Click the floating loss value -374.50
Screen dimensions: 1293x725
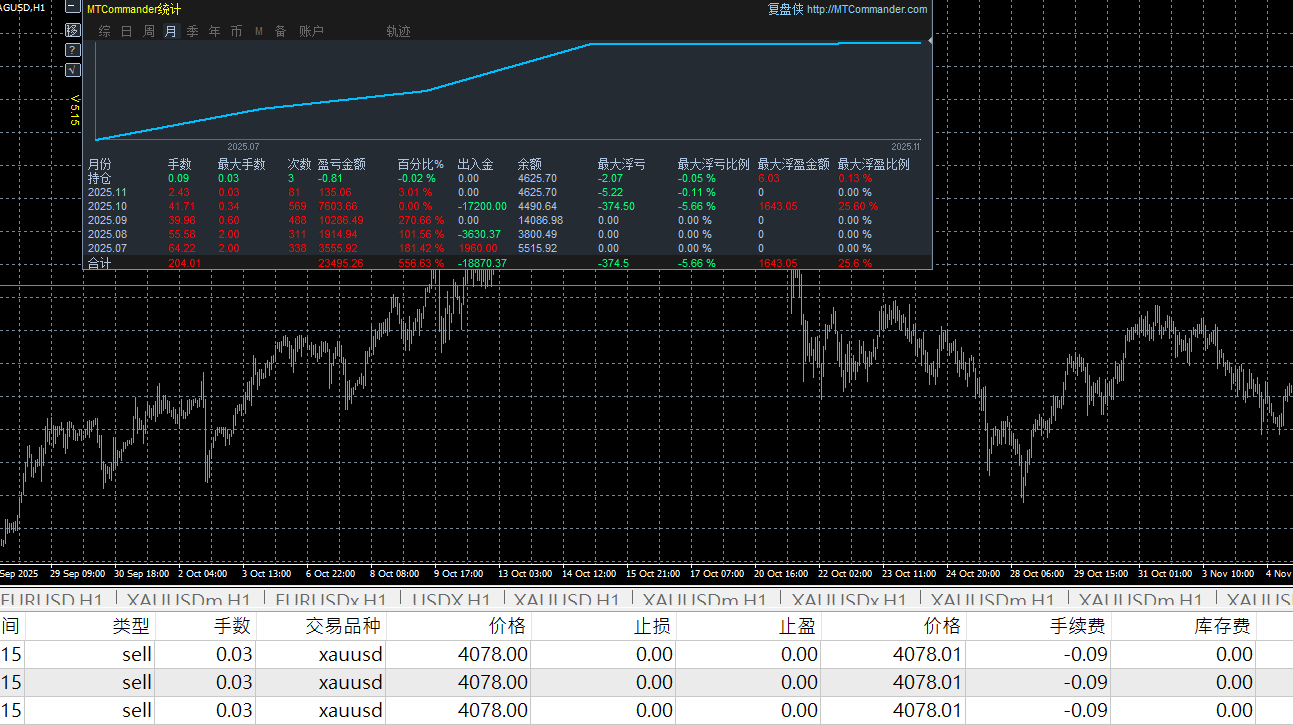(x=616, y=206)
